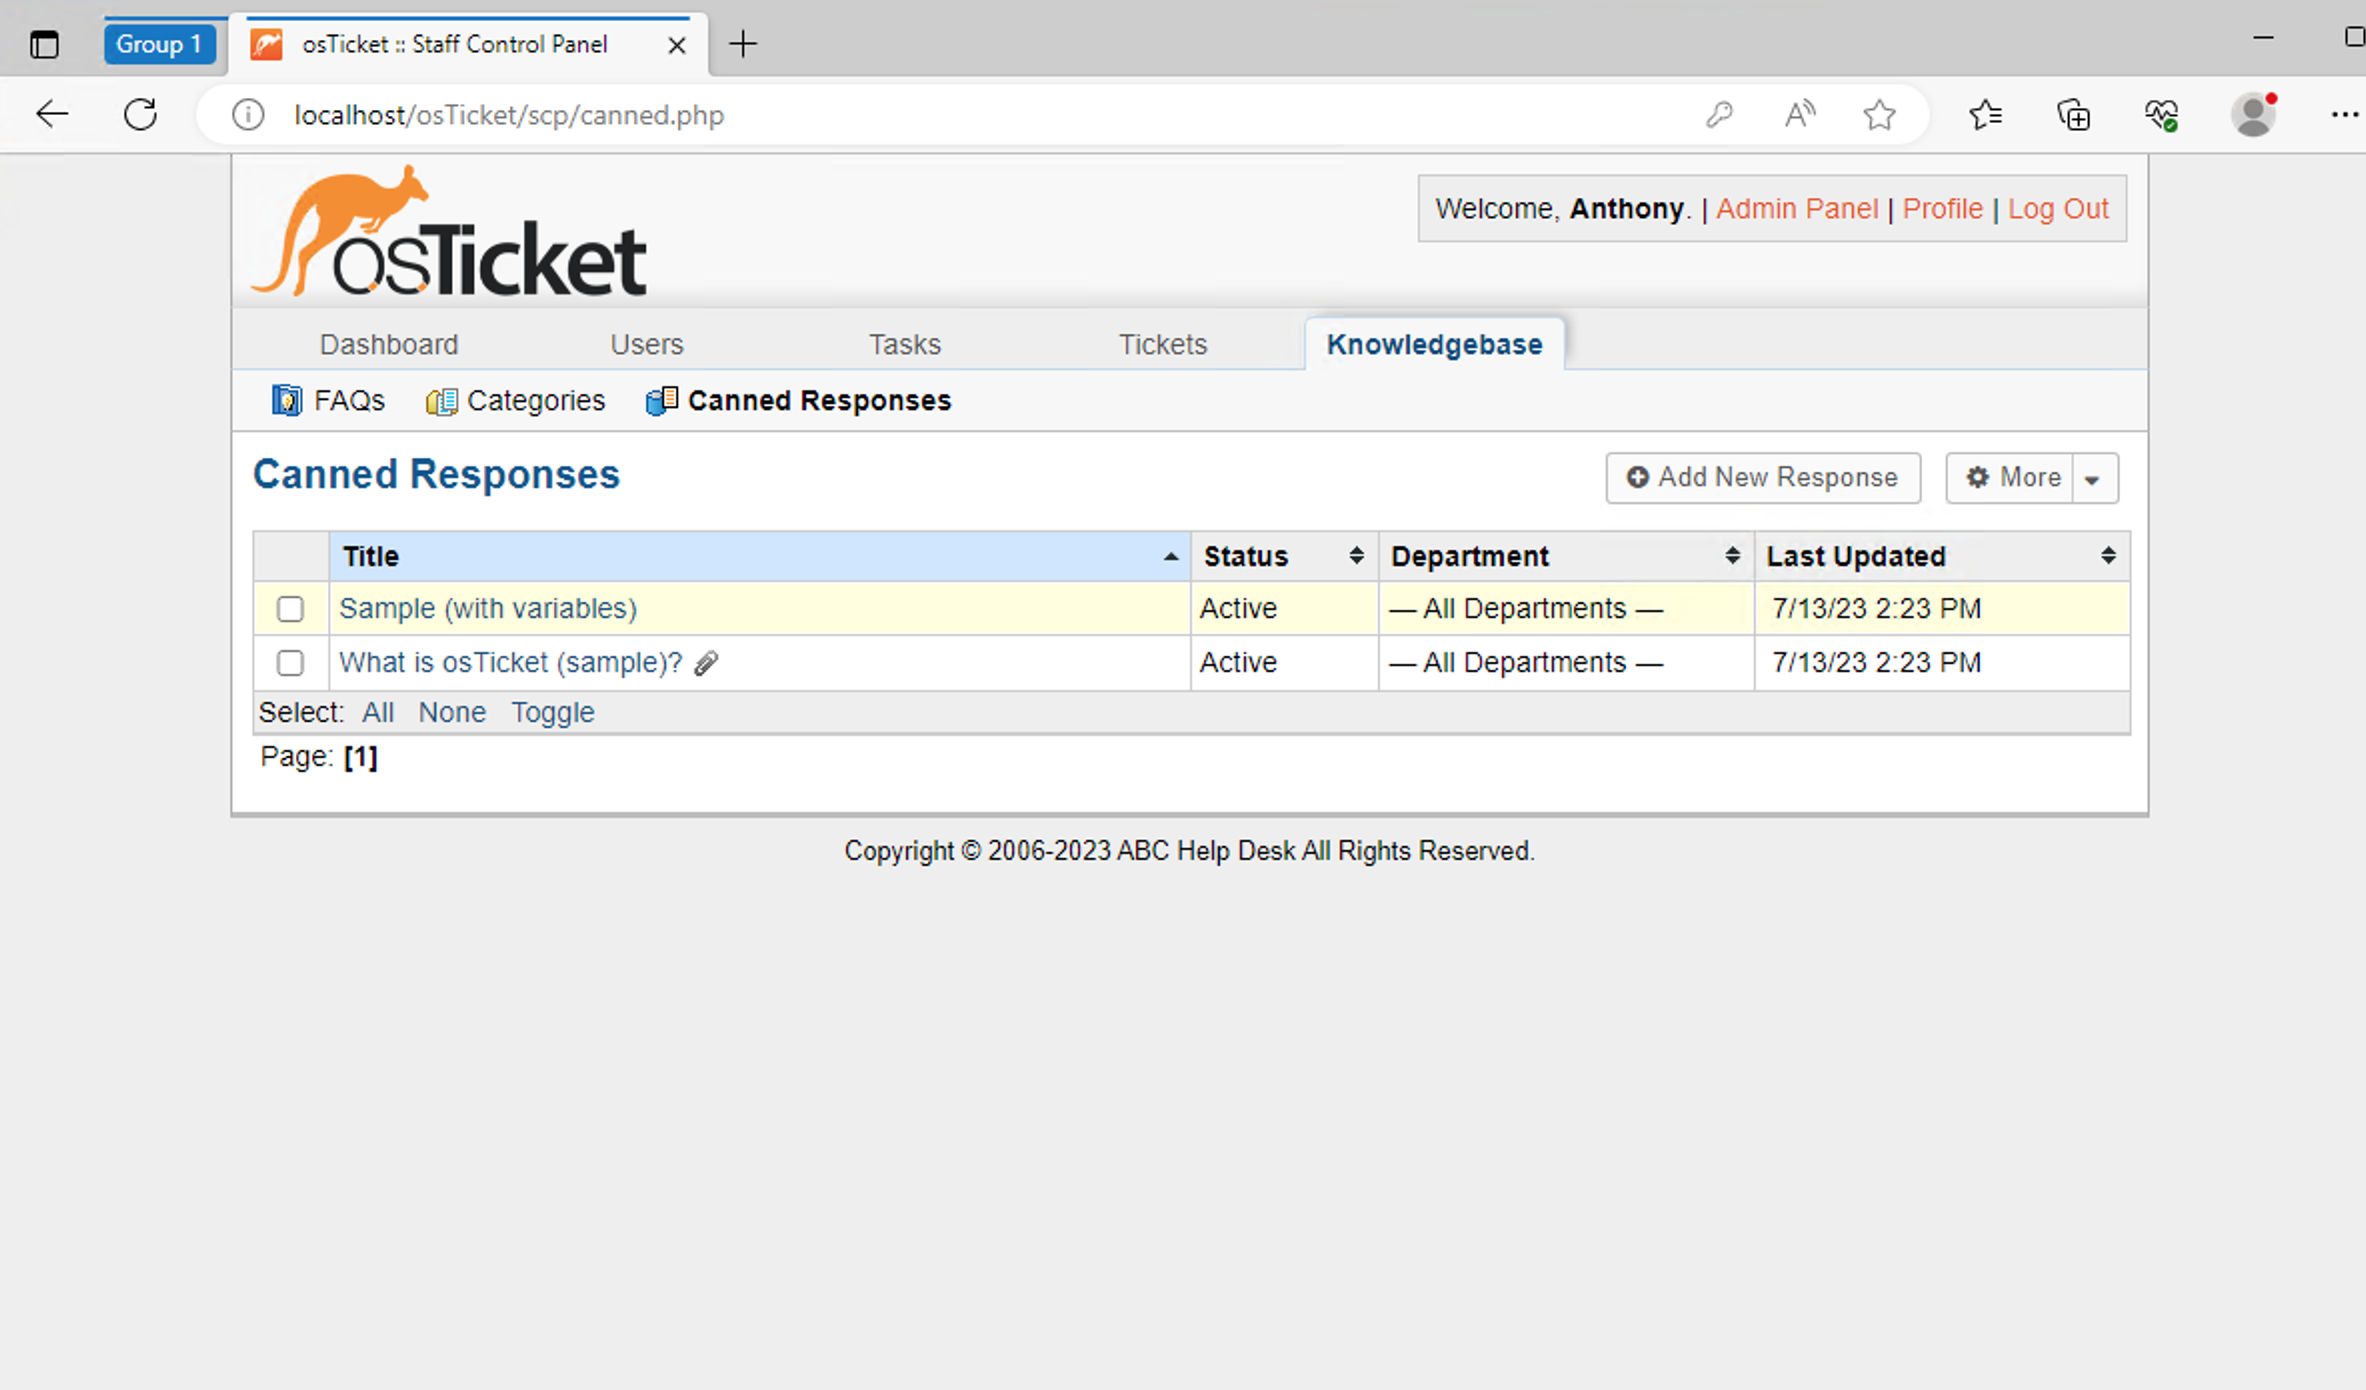Check the What is osTicket checkbox
Image resolution: width=2366 pixels, height=1390 pixels.
[x=290, y=663]
